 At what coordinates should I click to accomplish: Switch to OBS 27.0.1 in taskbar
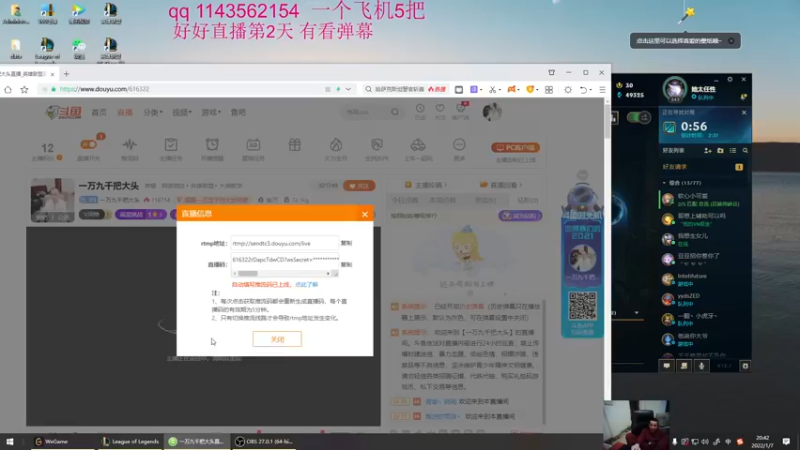pyautogui.click(x=264, y=441)
